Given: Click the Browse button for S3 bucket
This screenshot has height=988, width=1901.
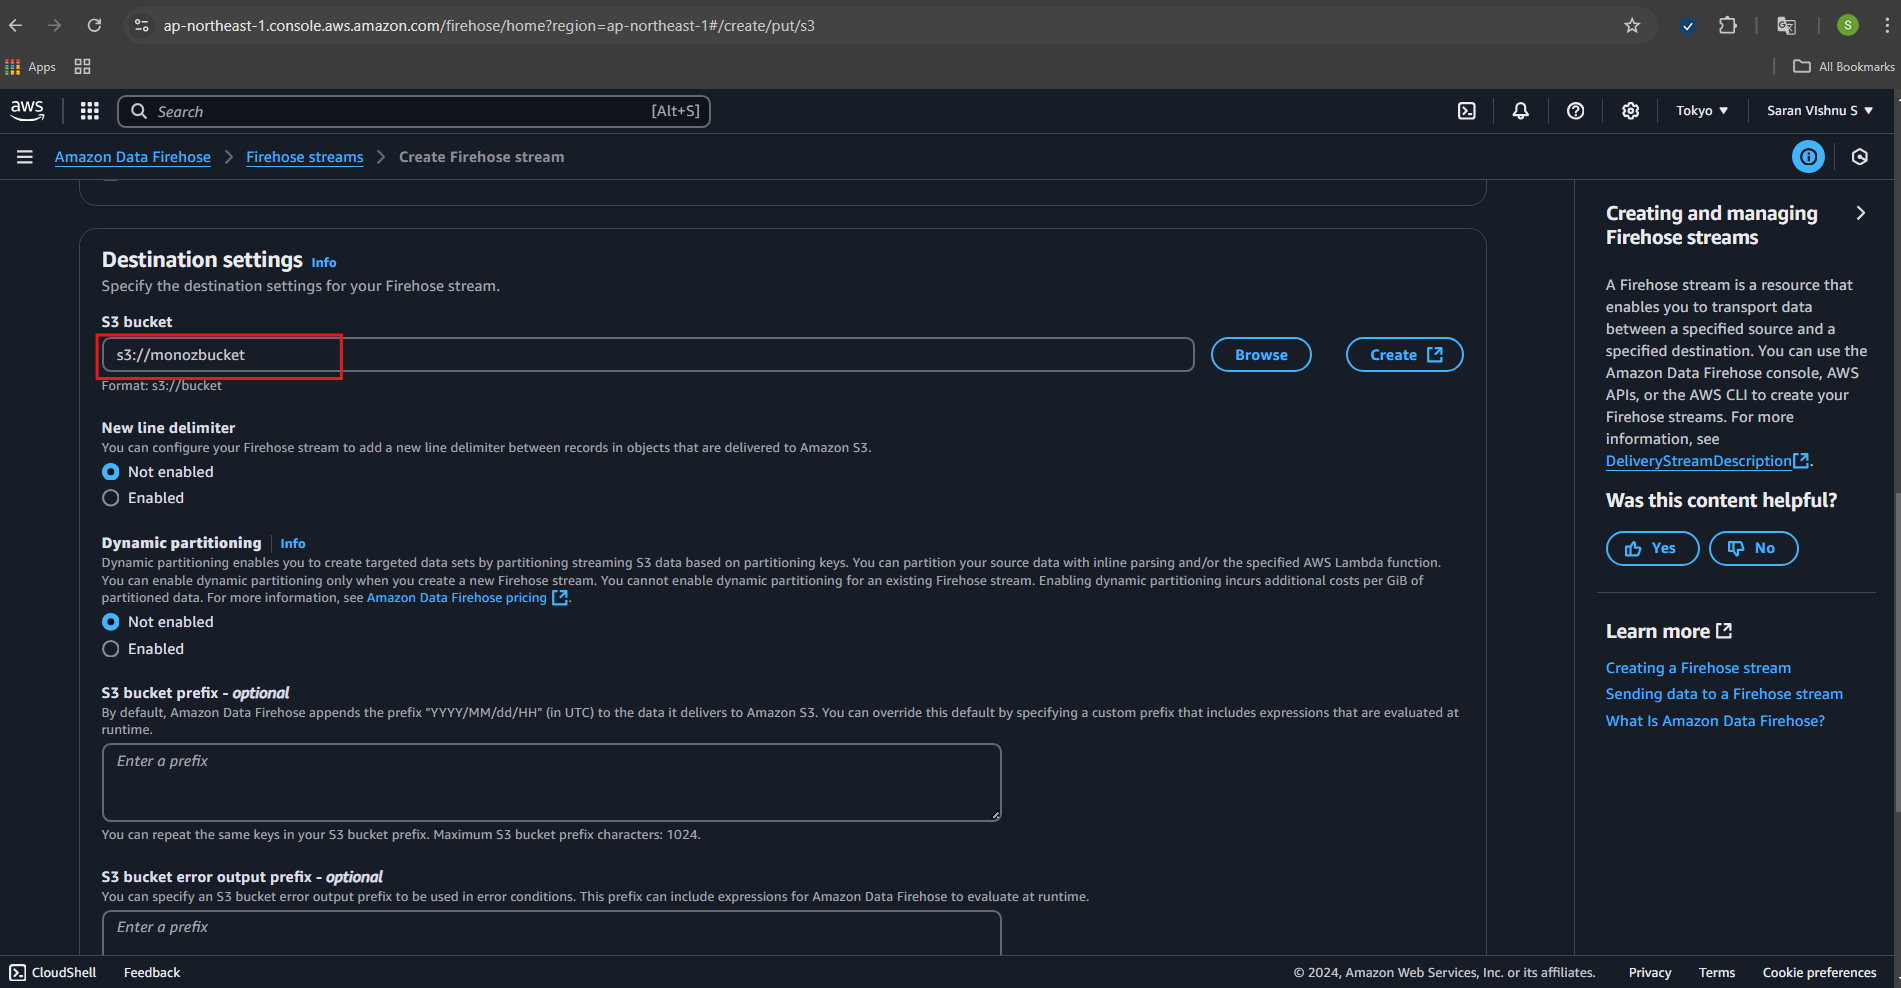Looking at the screenshot, I should coord(1260,355).
